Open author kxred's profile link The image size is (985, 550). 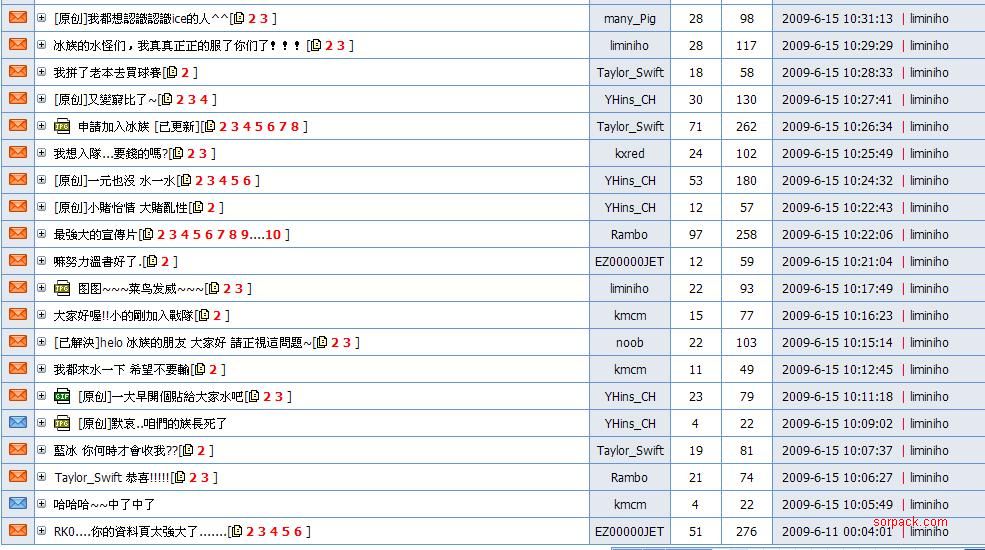pos(630,153)
